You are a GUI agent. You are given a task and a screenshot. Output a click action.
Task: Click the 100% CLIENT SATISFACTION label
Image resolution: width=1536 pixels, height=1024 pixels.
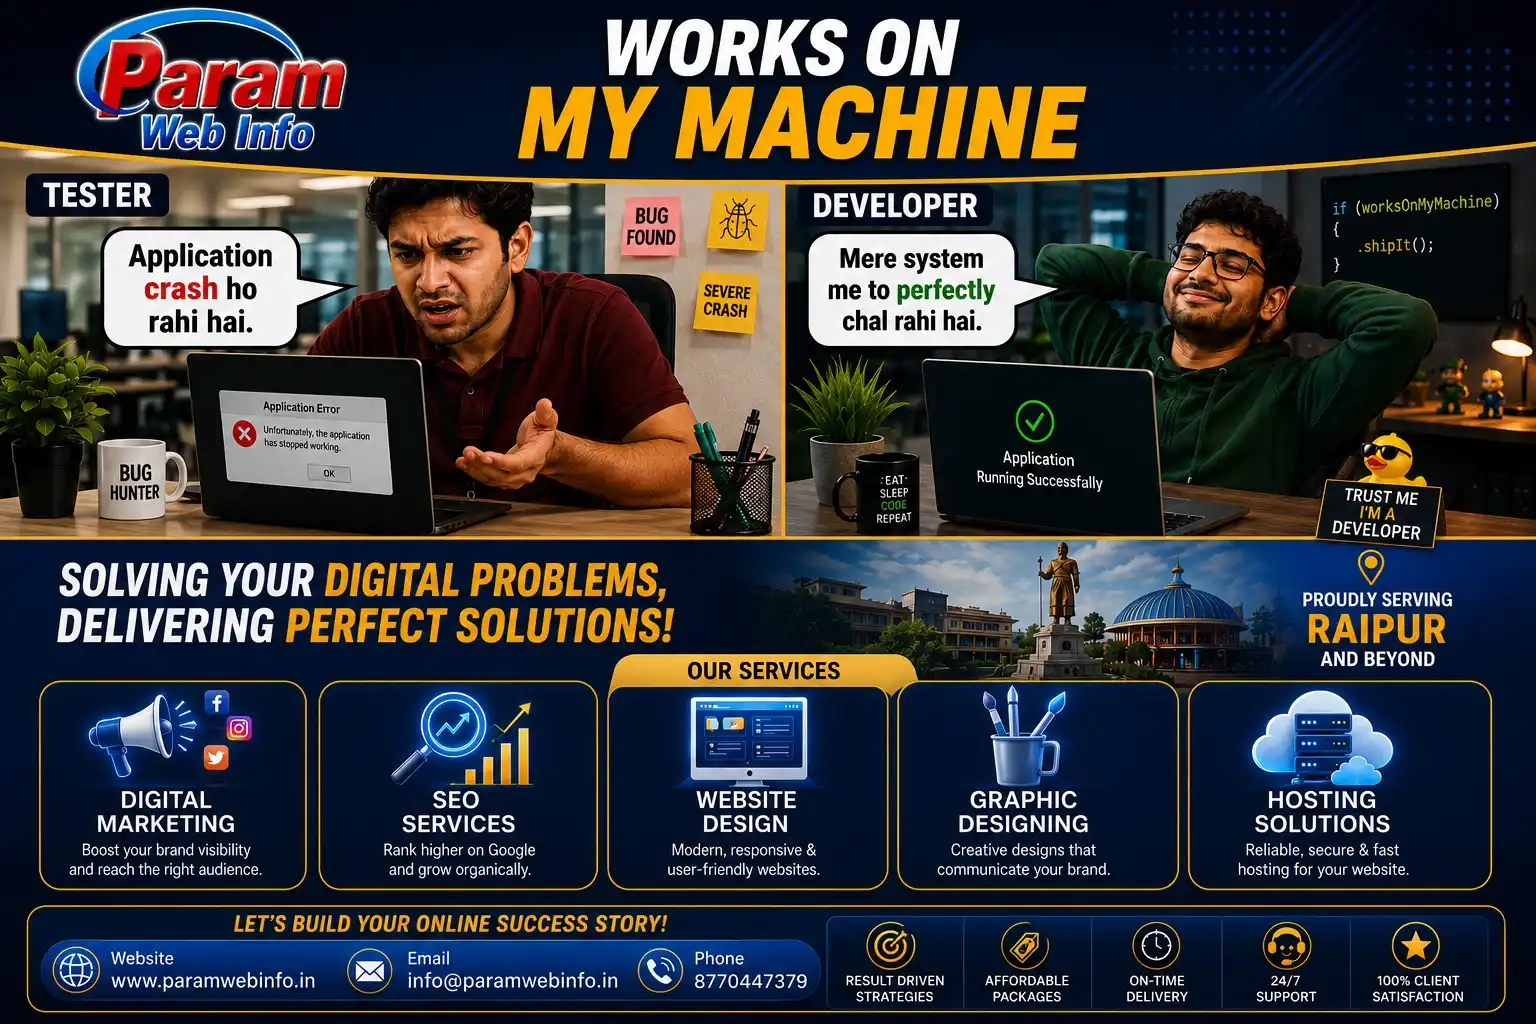pyautogui.click(x=1417, y=989)
